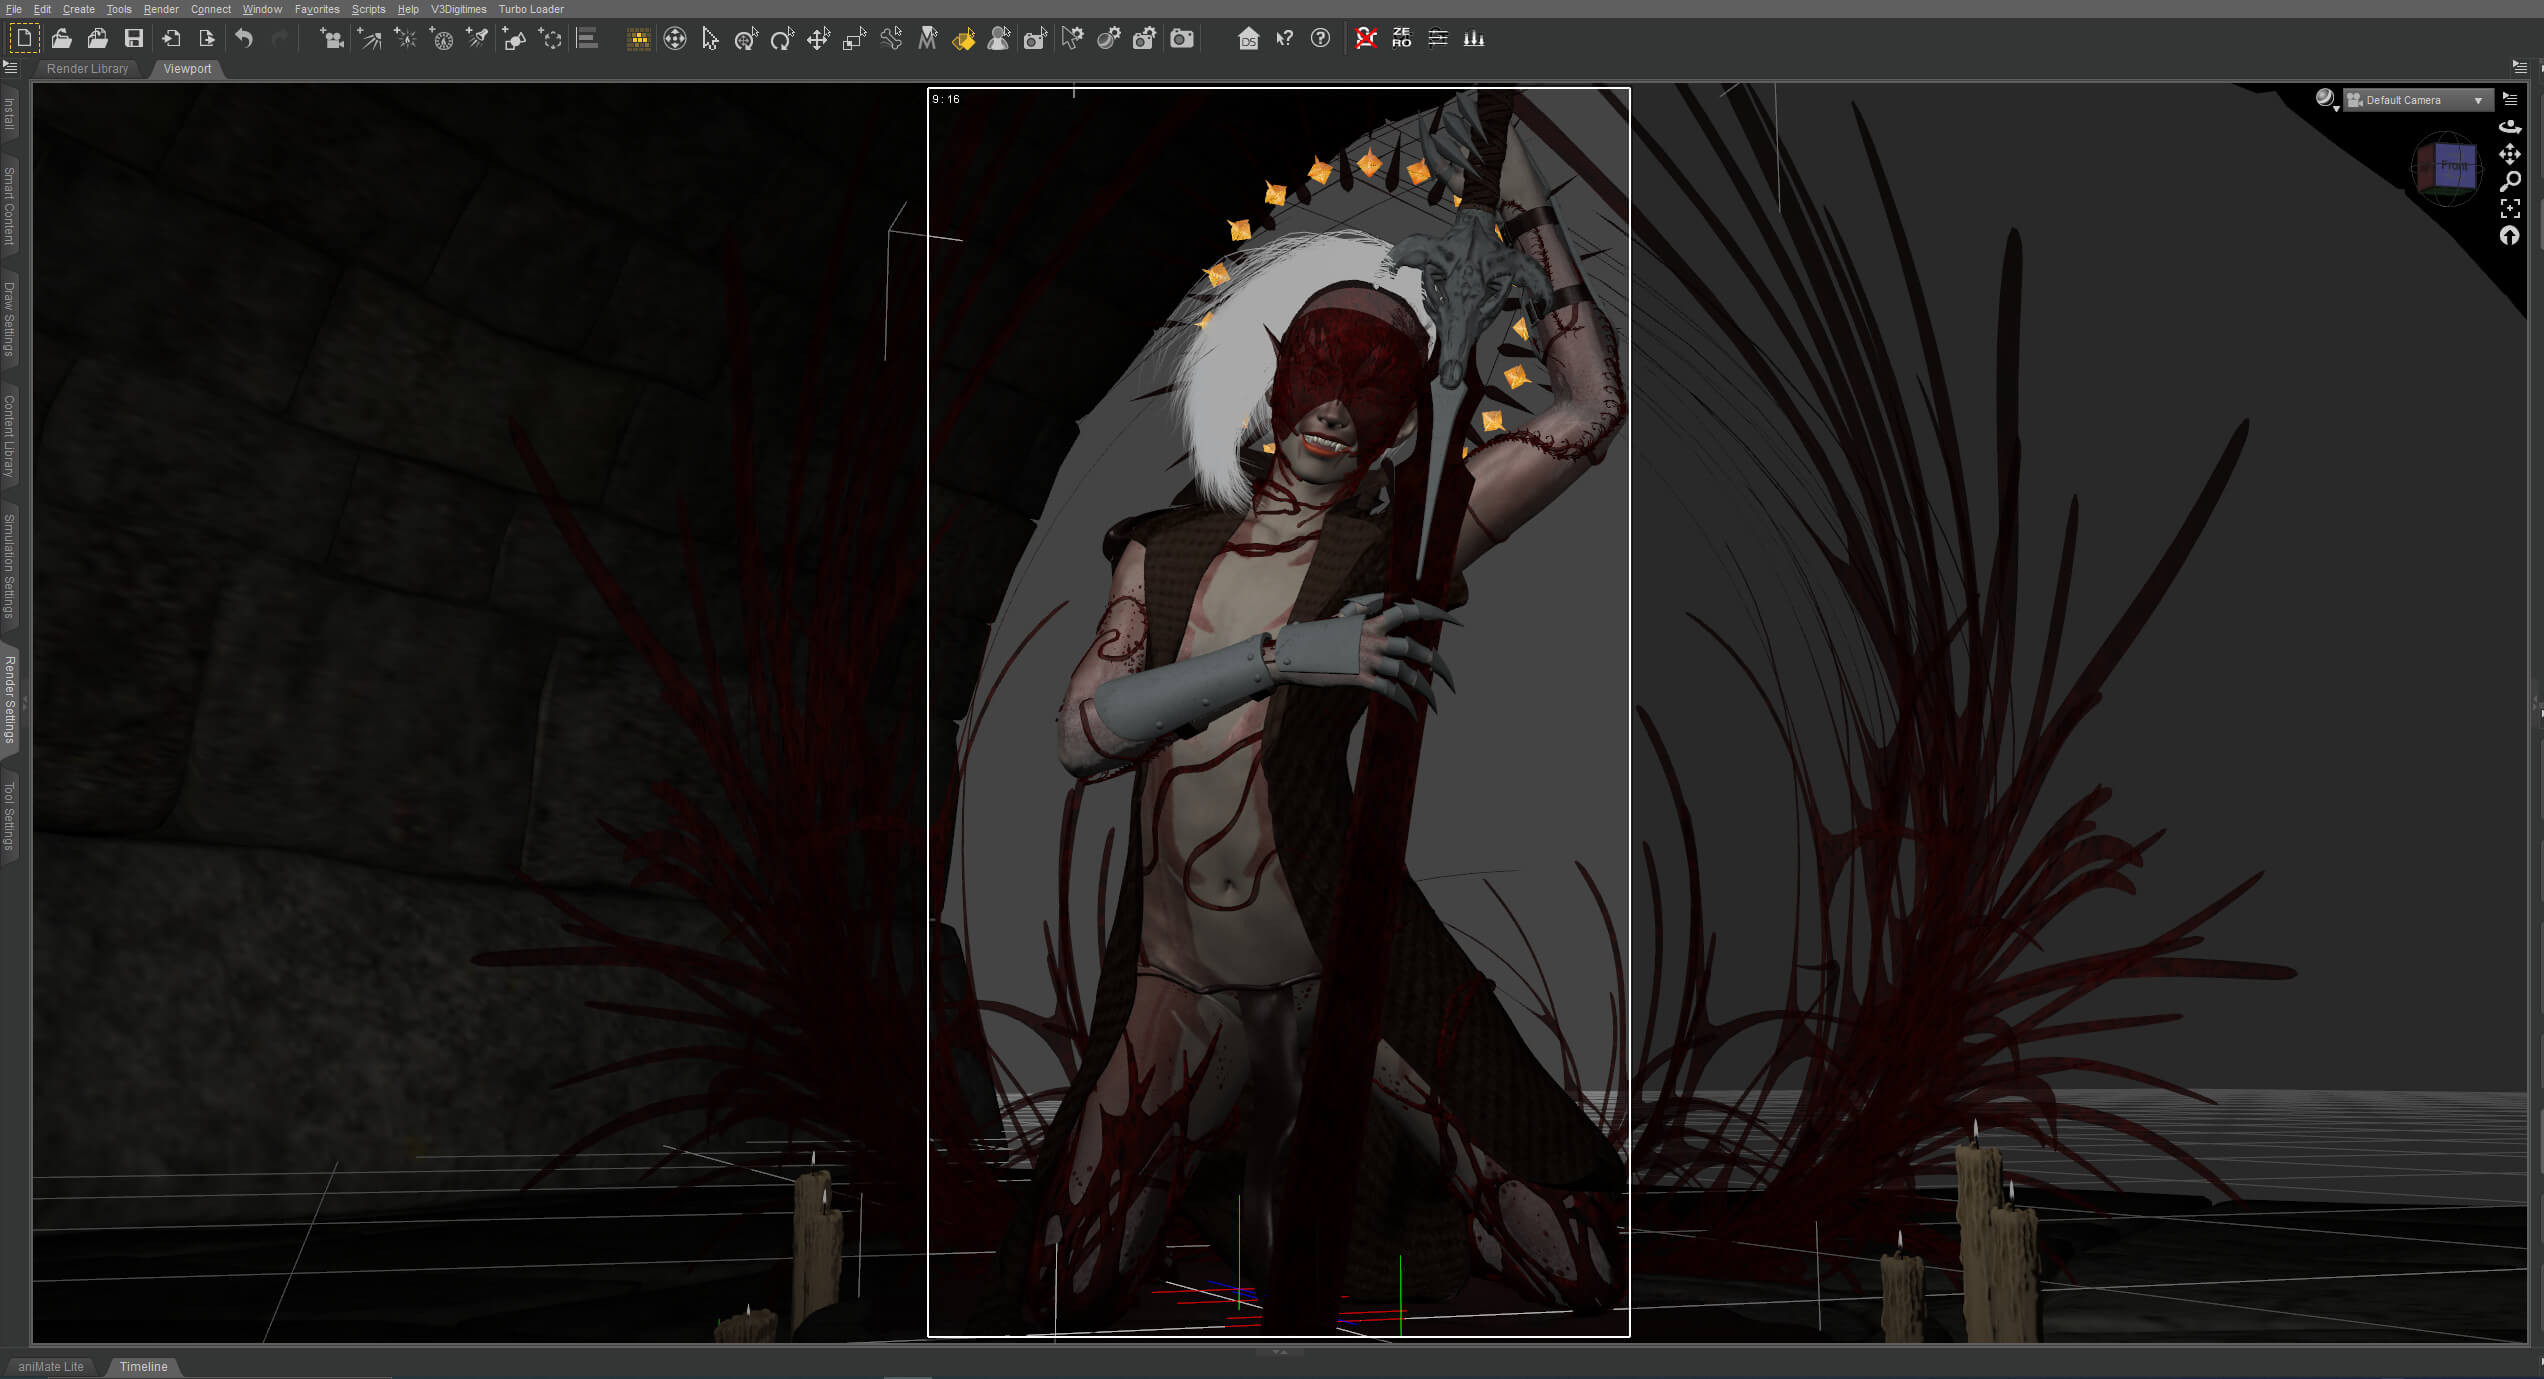Click the orbit camera control in viewport
Viewport: 2544px width, 1379px height.
click(x=2510, y=127)
